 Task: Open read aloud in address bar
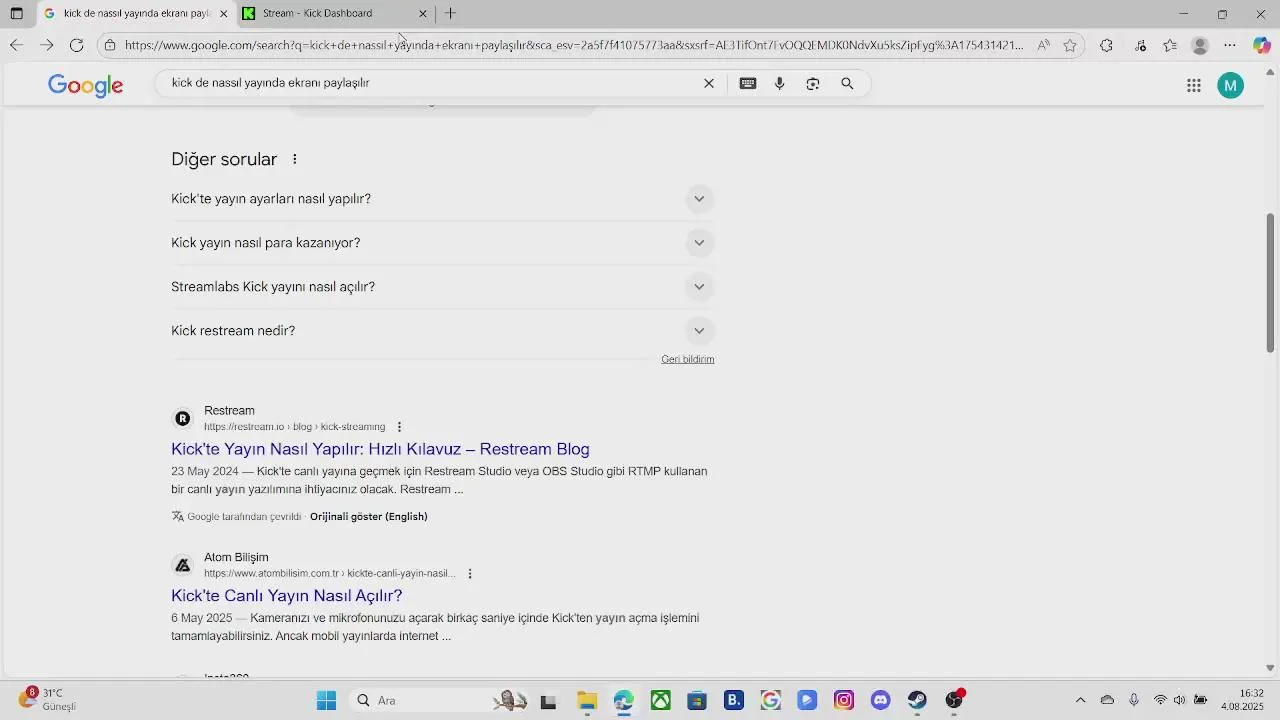pos(1043,45)
